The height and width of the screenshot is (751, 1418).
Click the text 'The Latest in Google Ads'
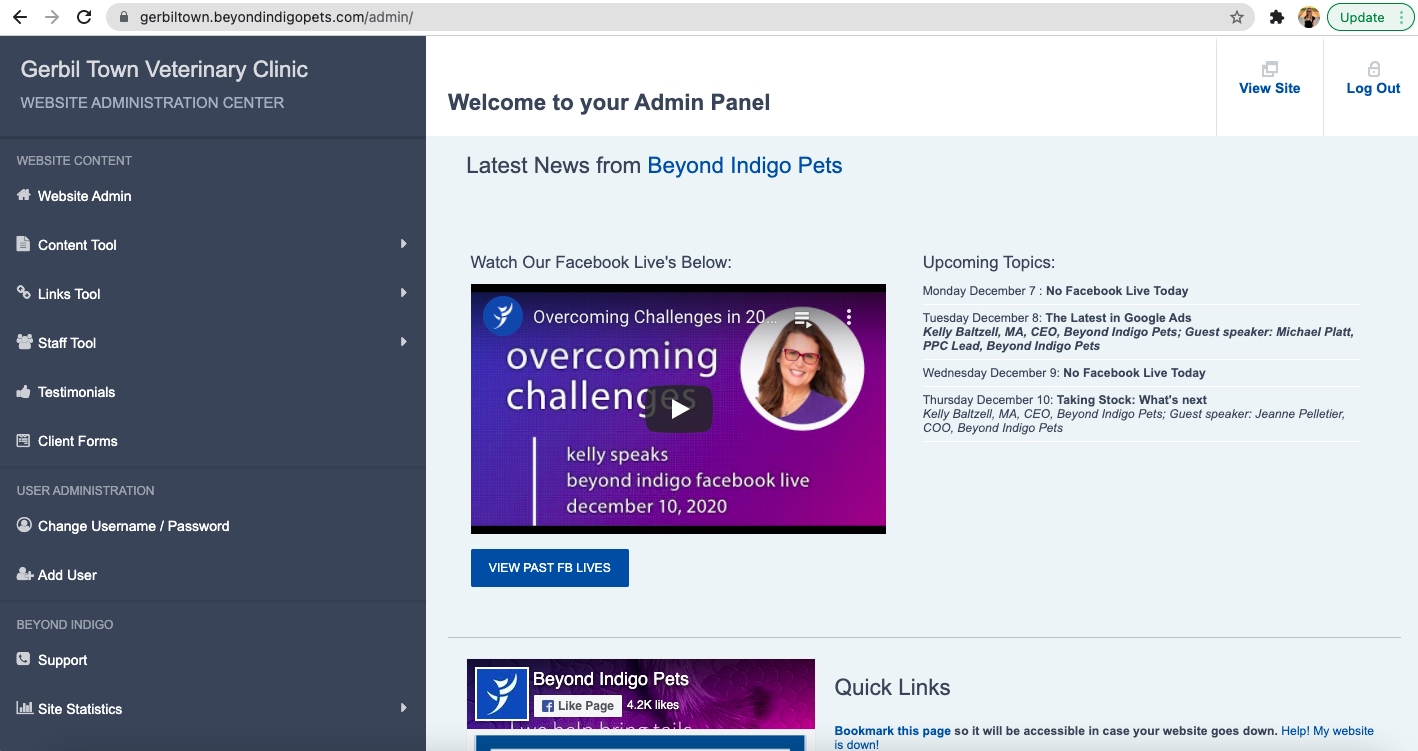pyautogui.click(x=1118, y=318)
